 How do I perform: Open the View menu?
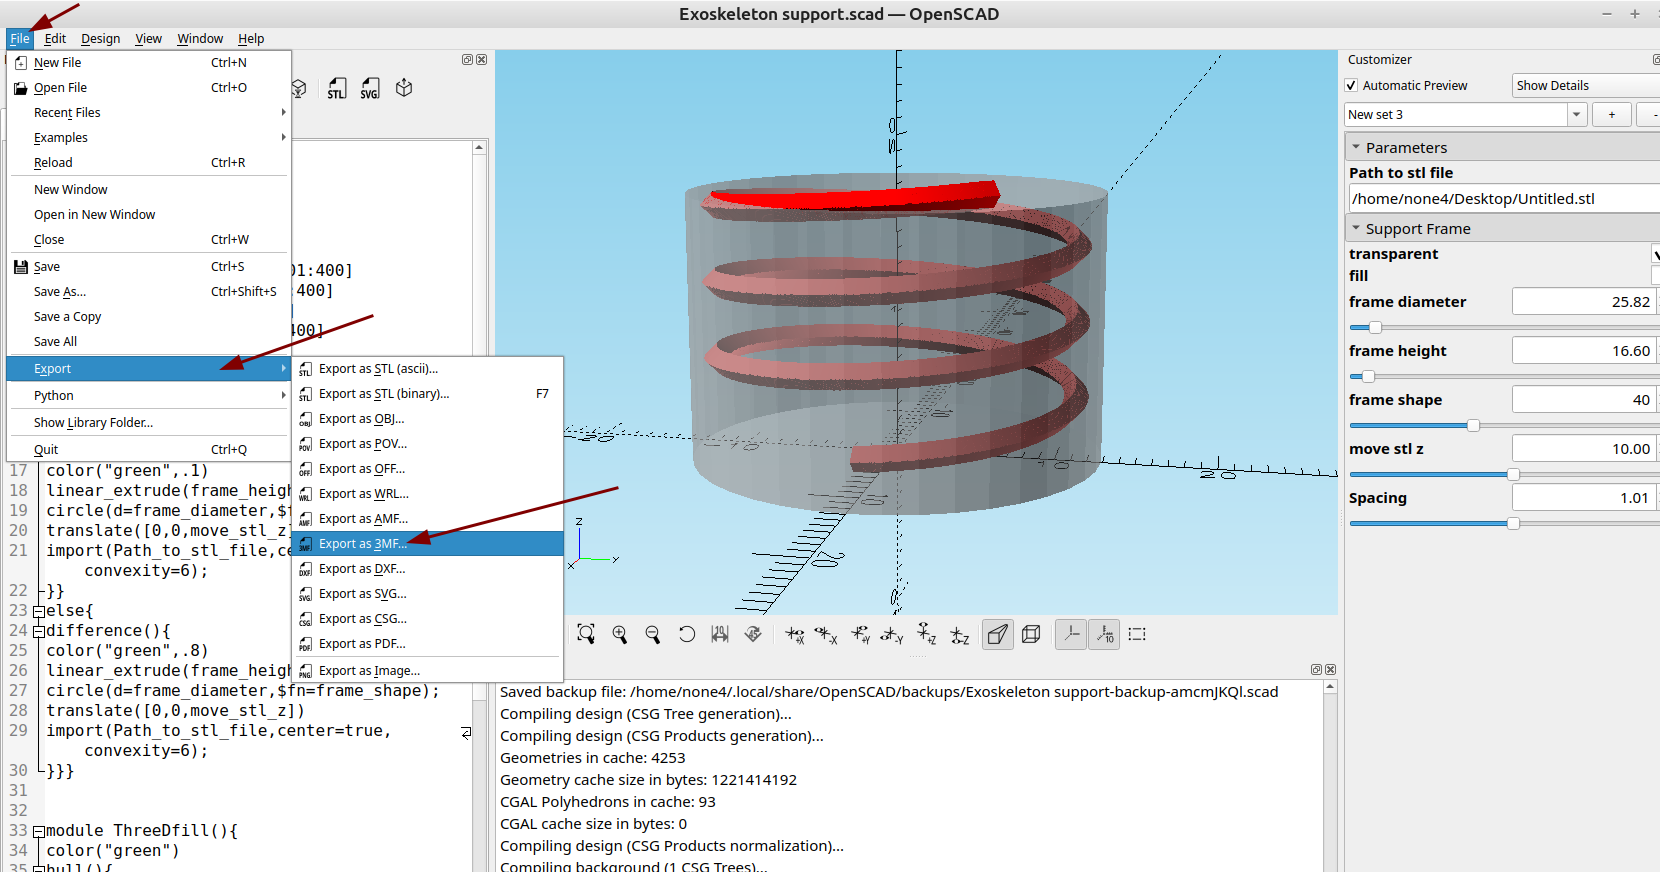[148, 39]
